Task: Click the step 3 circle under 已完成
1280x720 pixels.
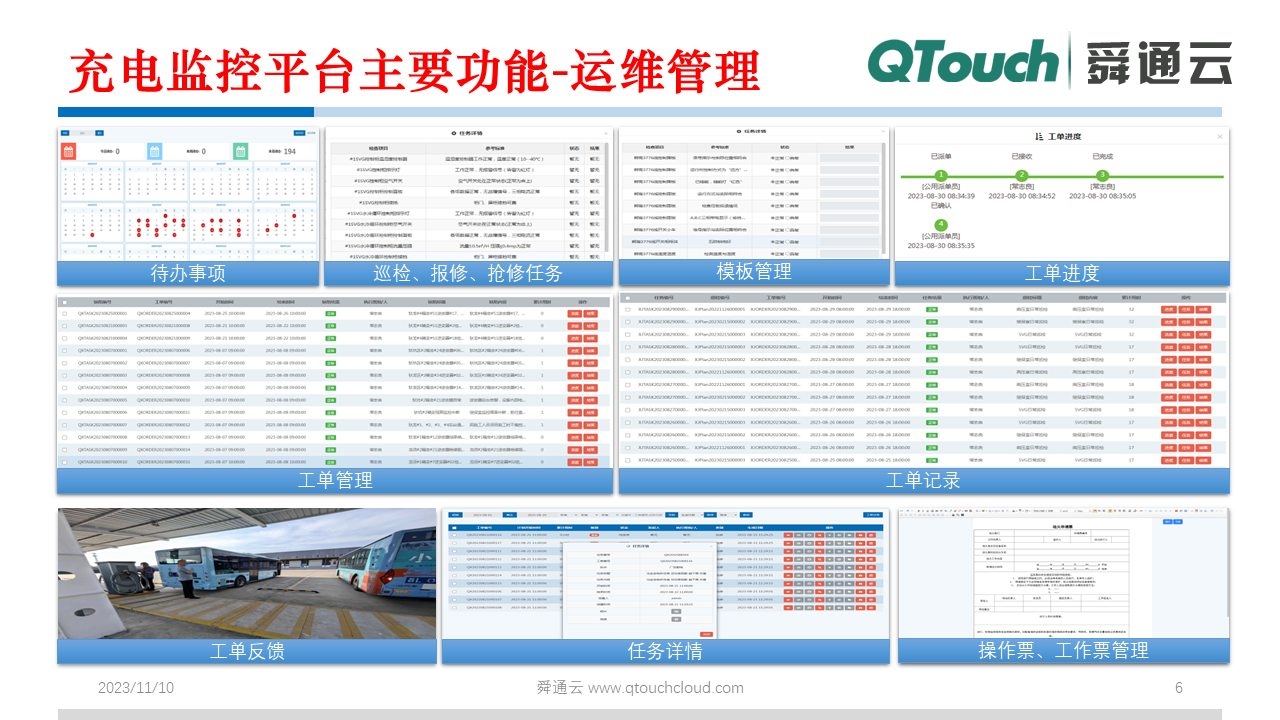Action: (1103, 176)
